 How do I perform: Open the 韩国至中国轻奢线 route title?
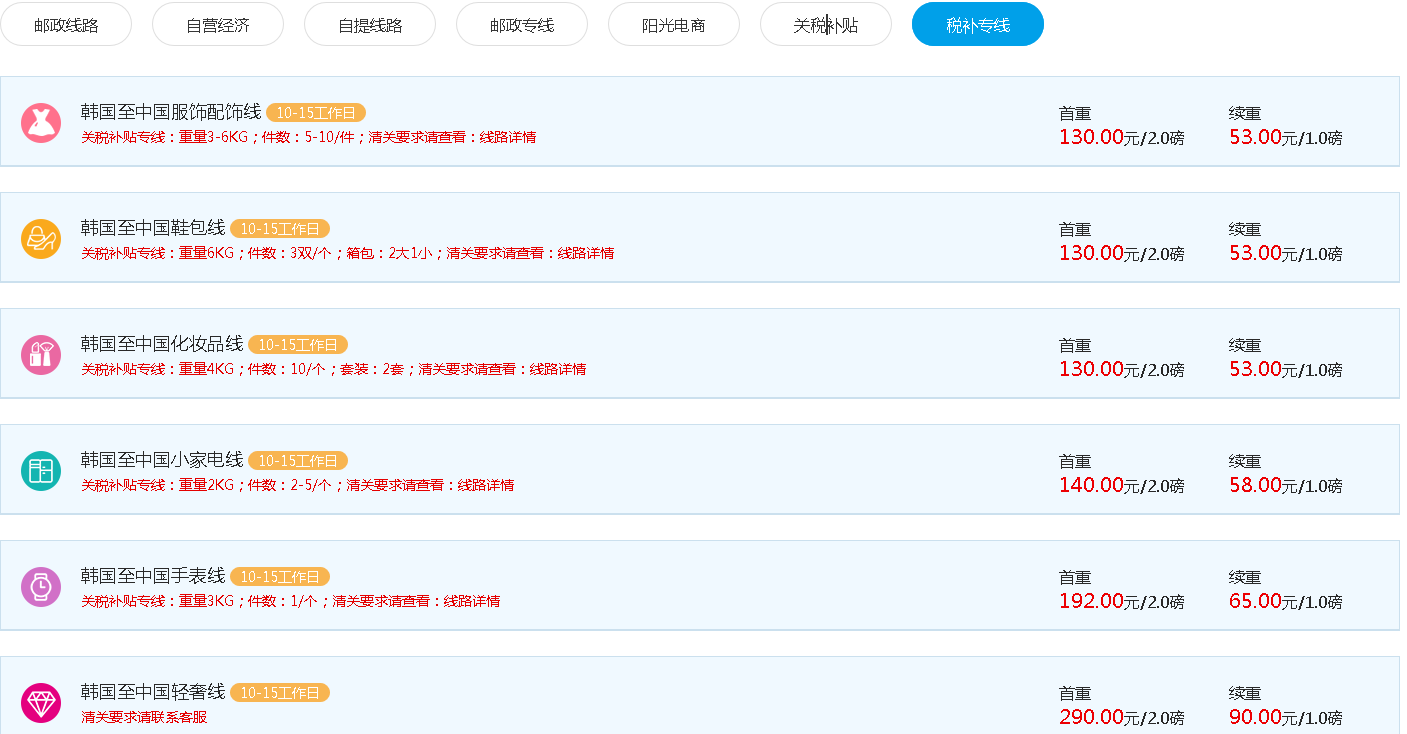(x=153, y=692)
